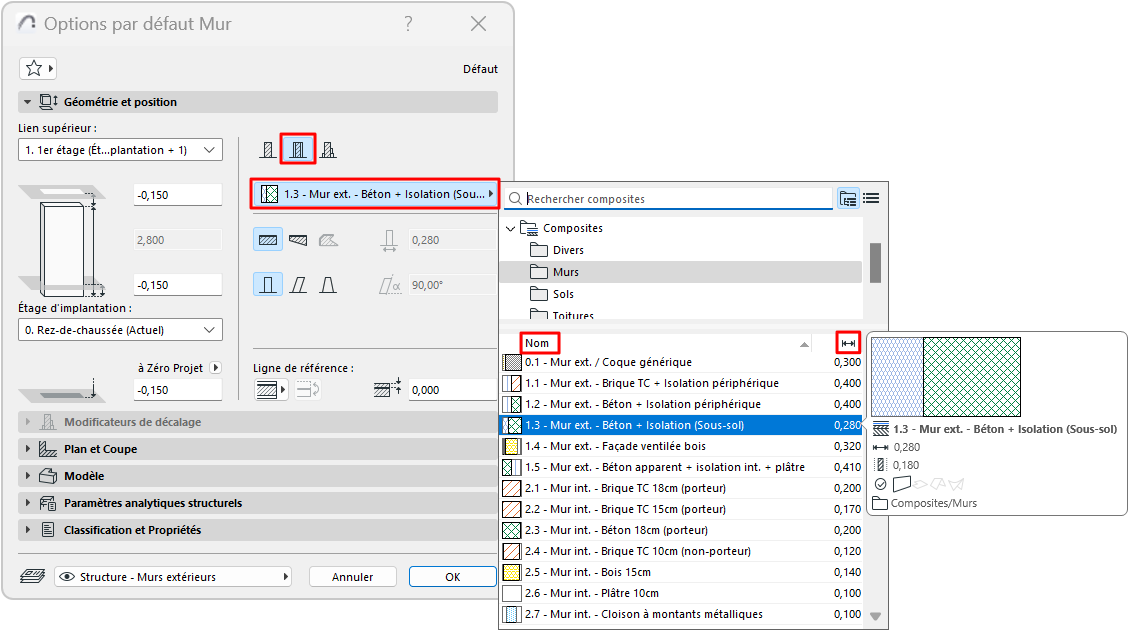This screenshot has height=631, width=1129.
Task: Select 1.1 - Mur ext. - Brique TC
Action: [681, 383]
